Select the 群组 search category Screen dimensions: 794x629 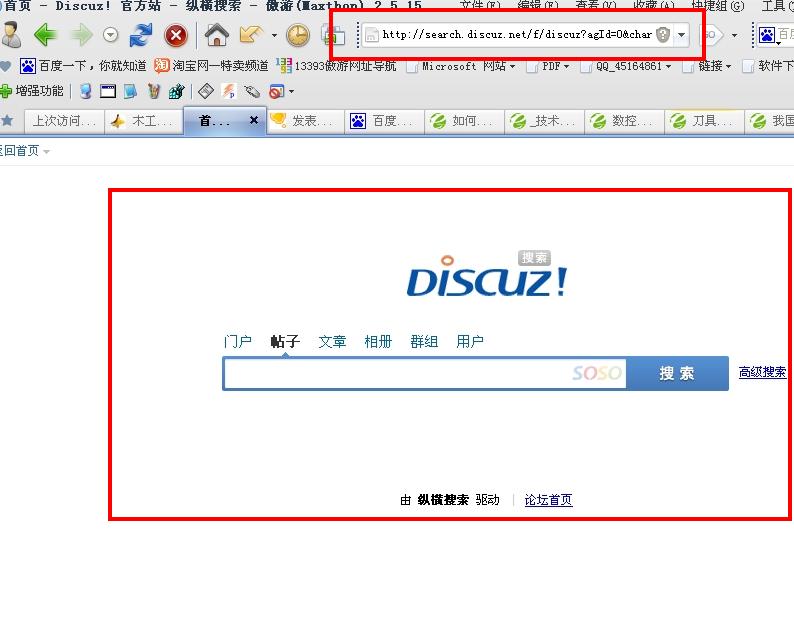(x=424, y=341)
